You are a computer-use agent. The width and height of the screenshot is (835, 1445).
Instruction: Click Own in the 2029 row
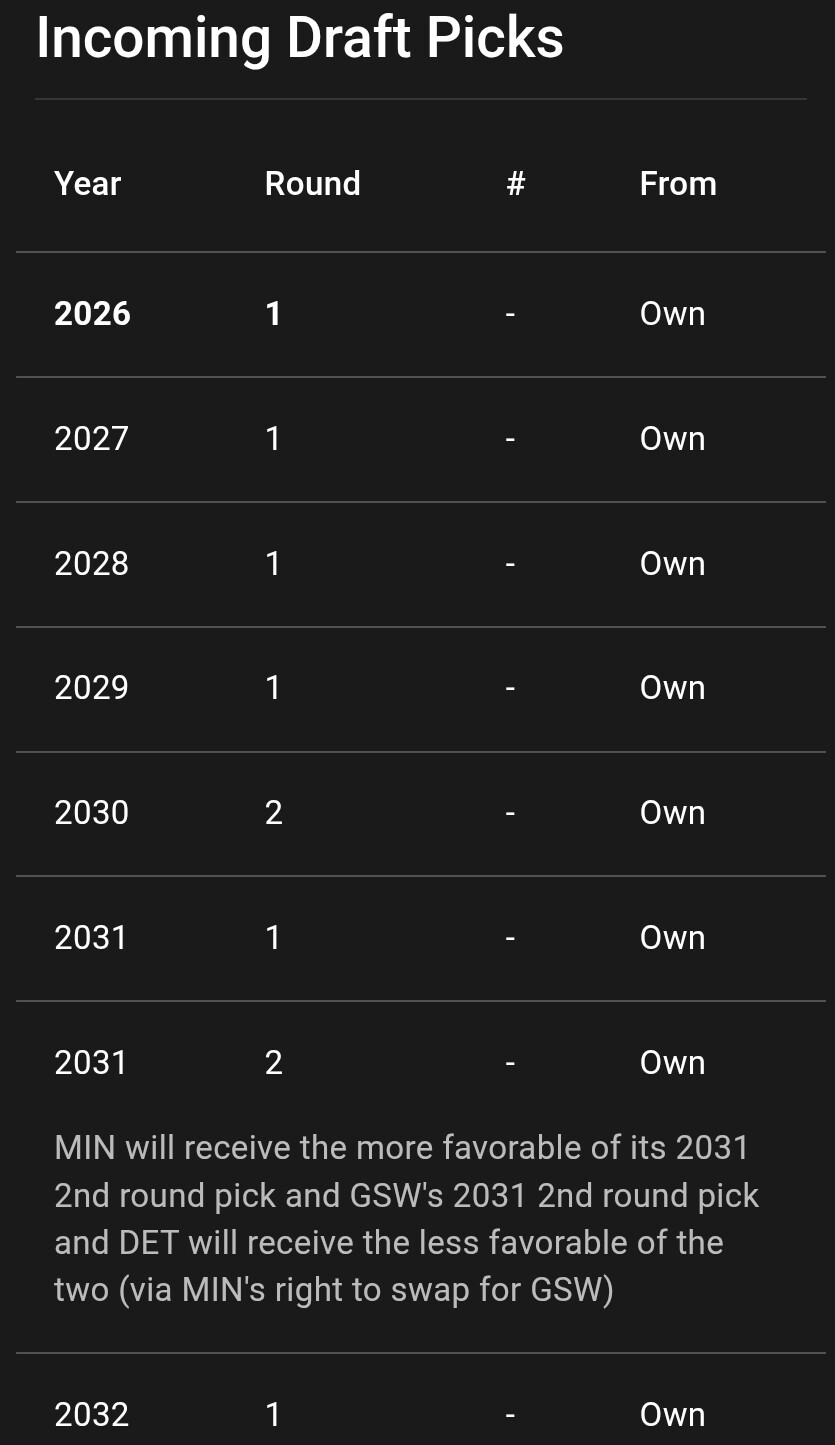[672, 688]
